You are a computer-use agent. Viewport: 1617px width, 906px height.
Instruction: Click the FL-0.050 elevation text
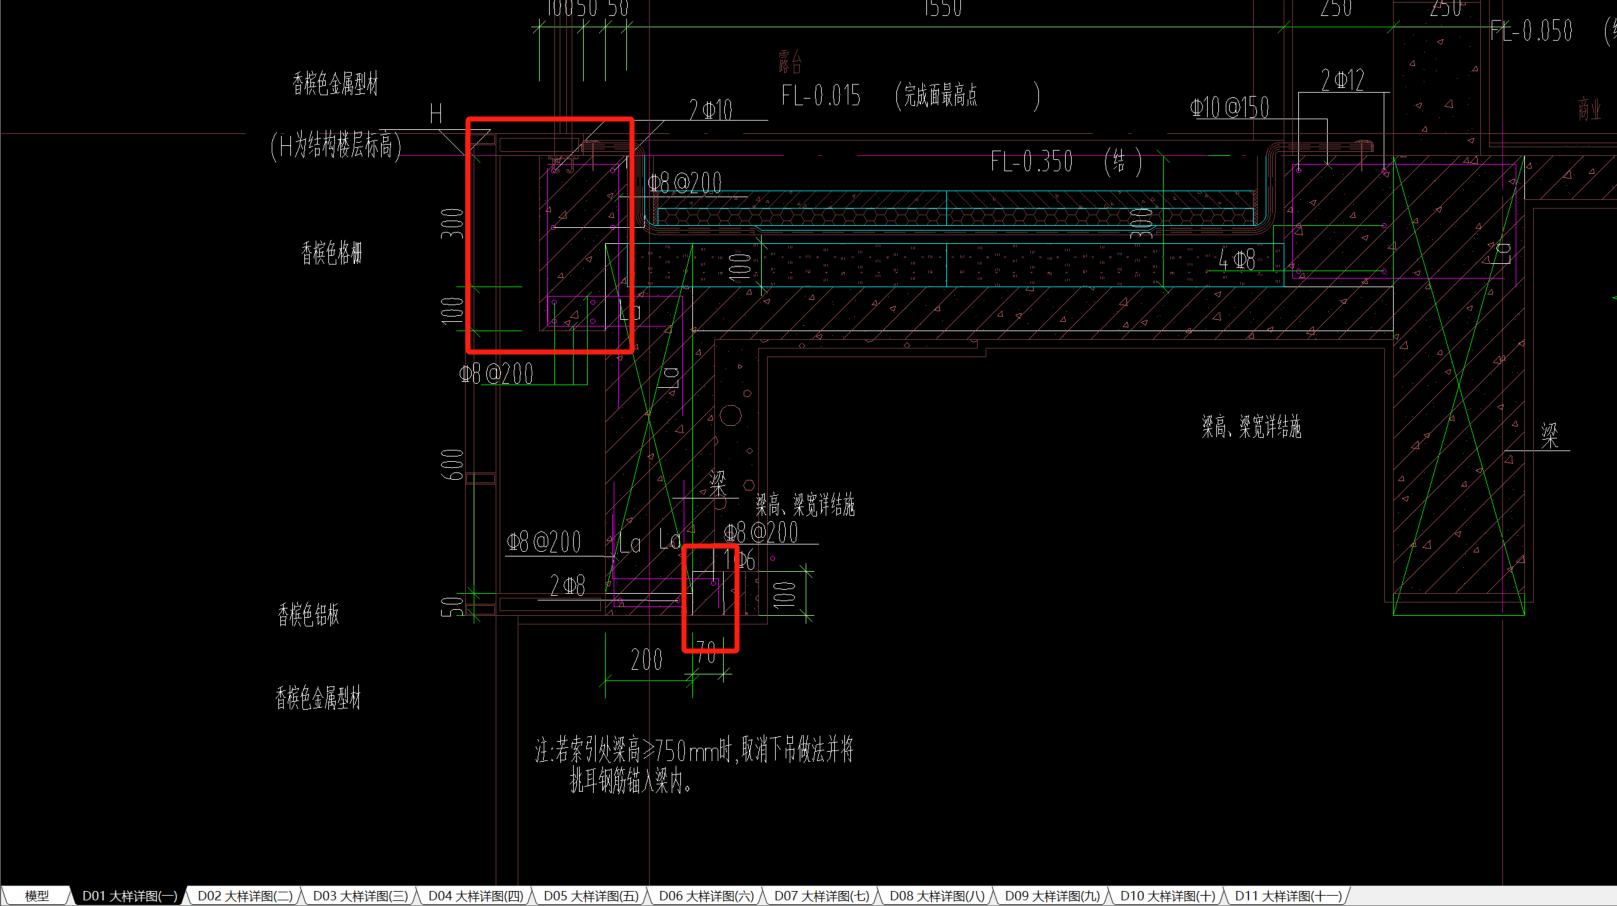pos(1531,31)
